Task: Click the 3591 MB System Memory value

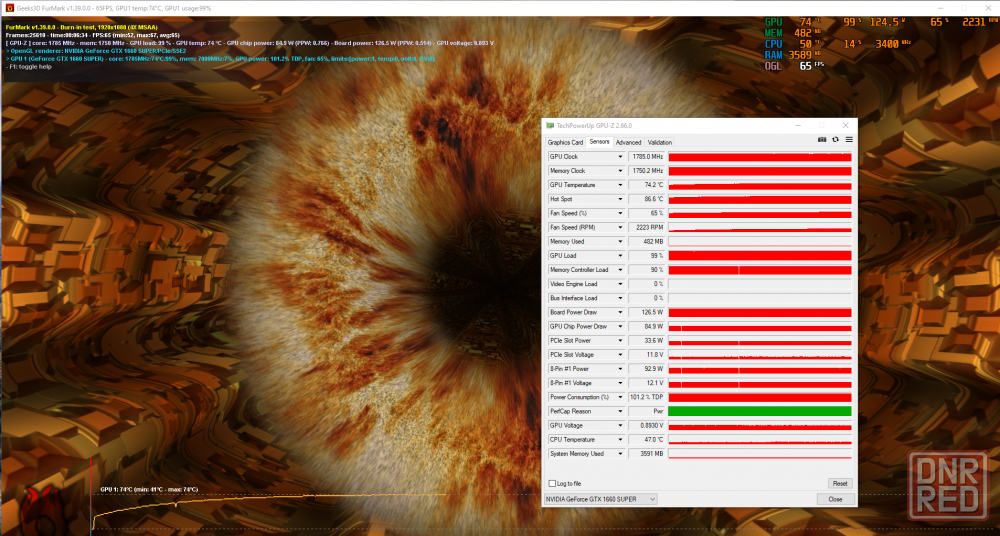Action: tap(647, 454)
